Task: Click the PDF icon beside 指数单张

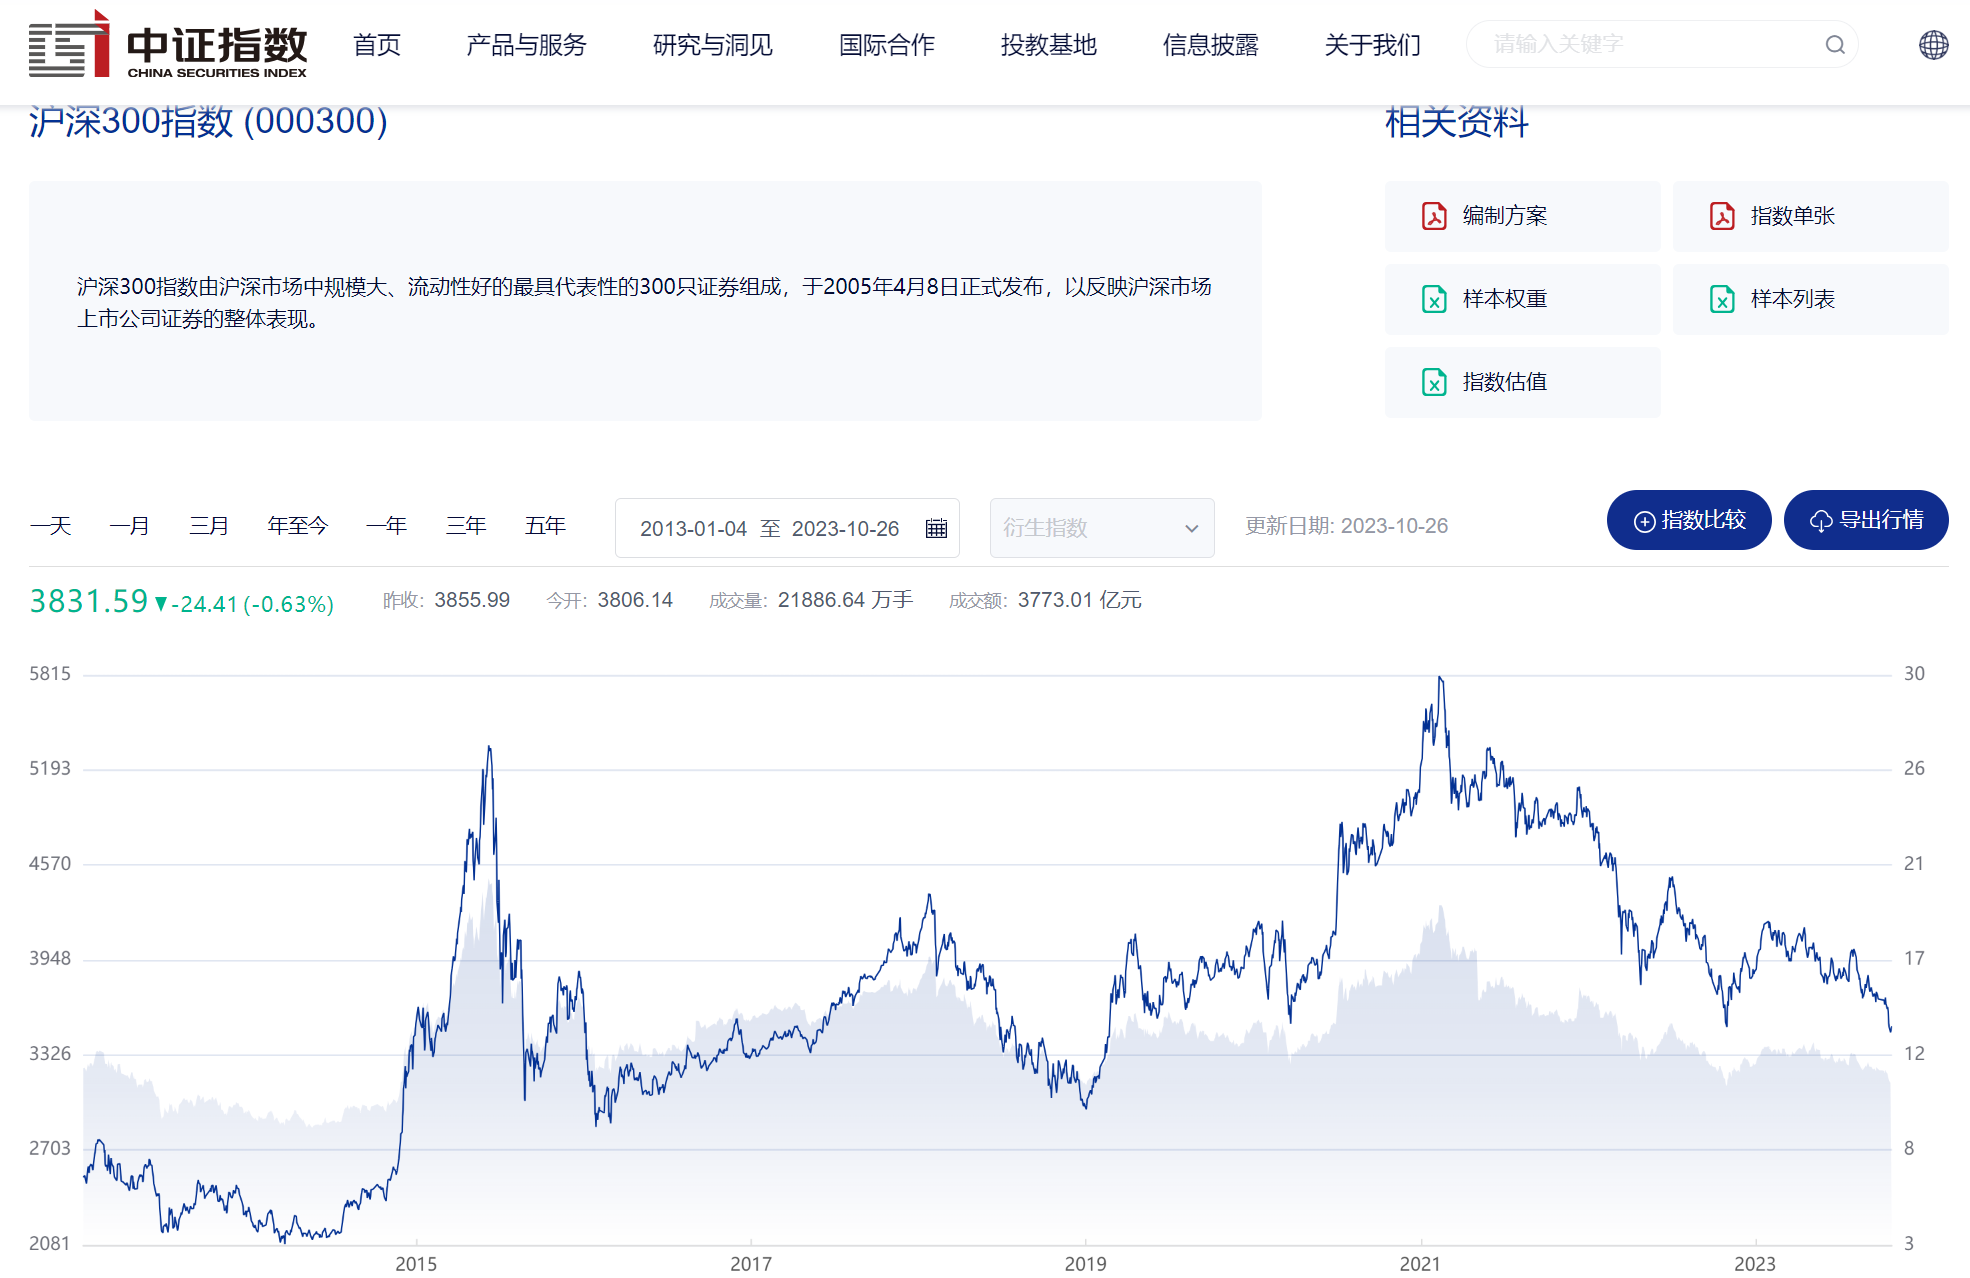Action: coord(1722,216)
